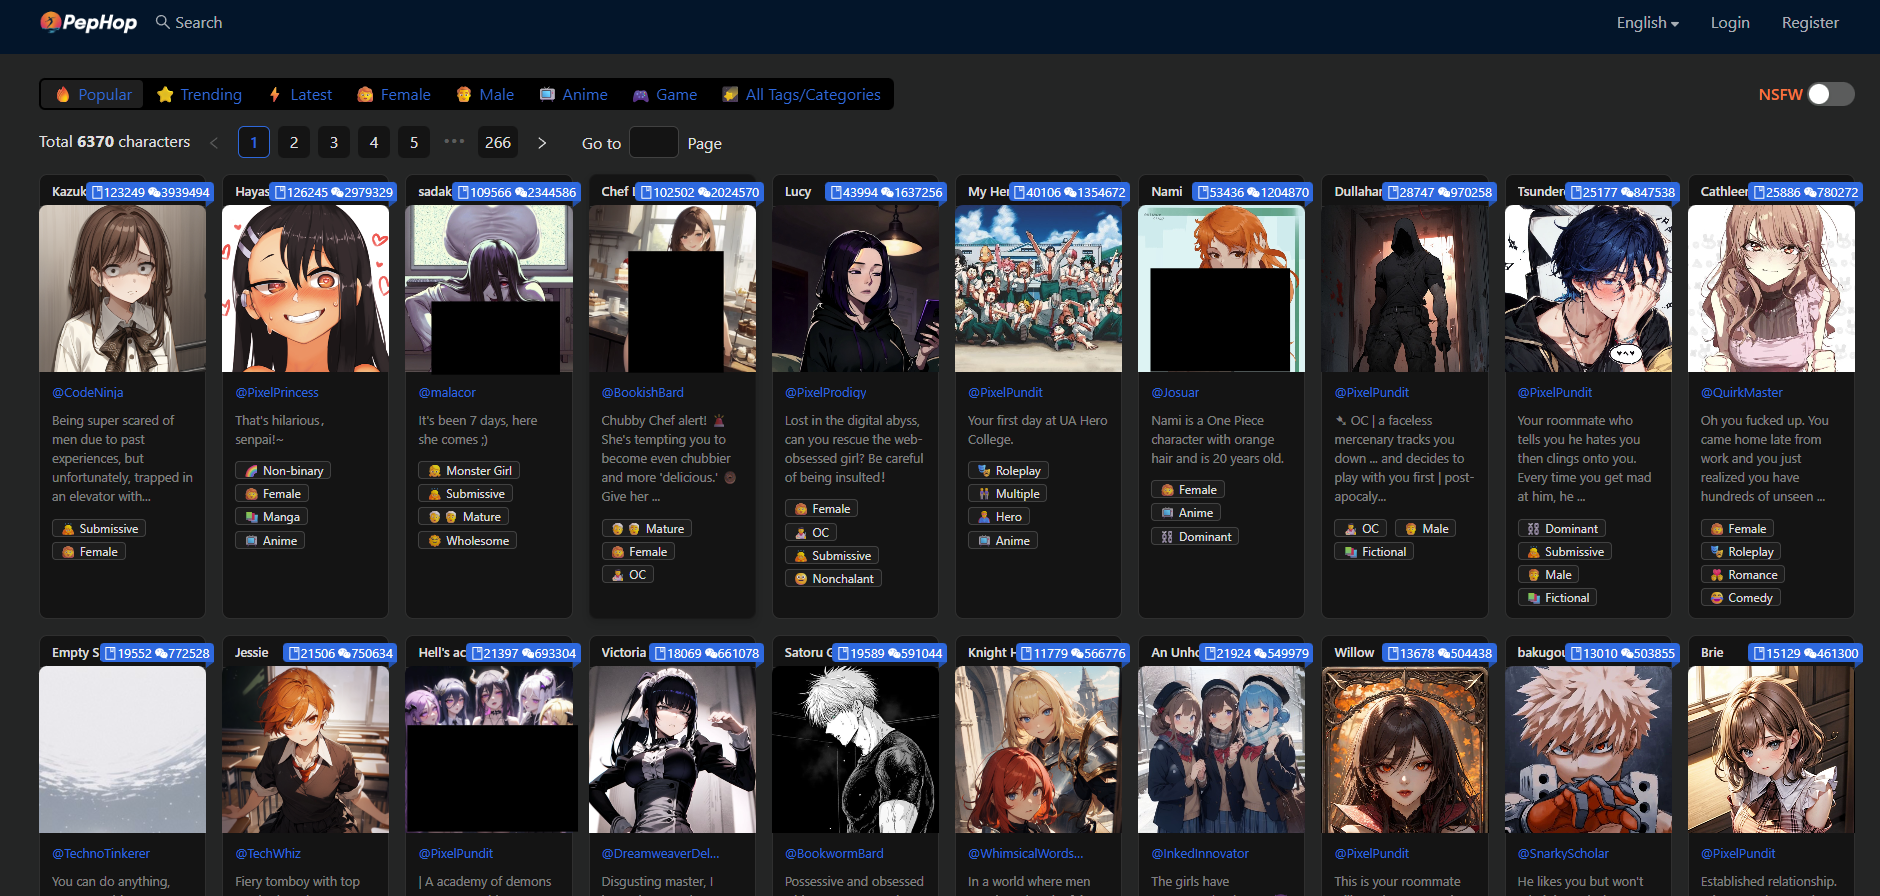Click the Go to page input field
The height and width of the screenshot is (896, 1880).
tap(654, 143)
